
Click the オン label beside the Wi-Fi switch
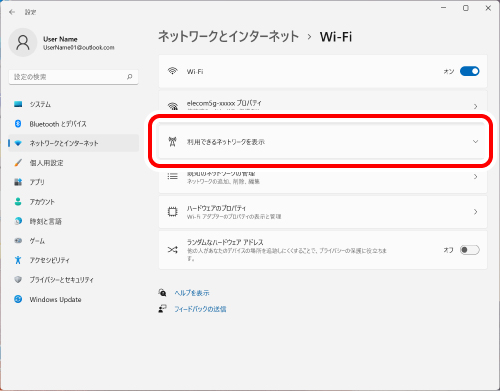coord(449,71)
